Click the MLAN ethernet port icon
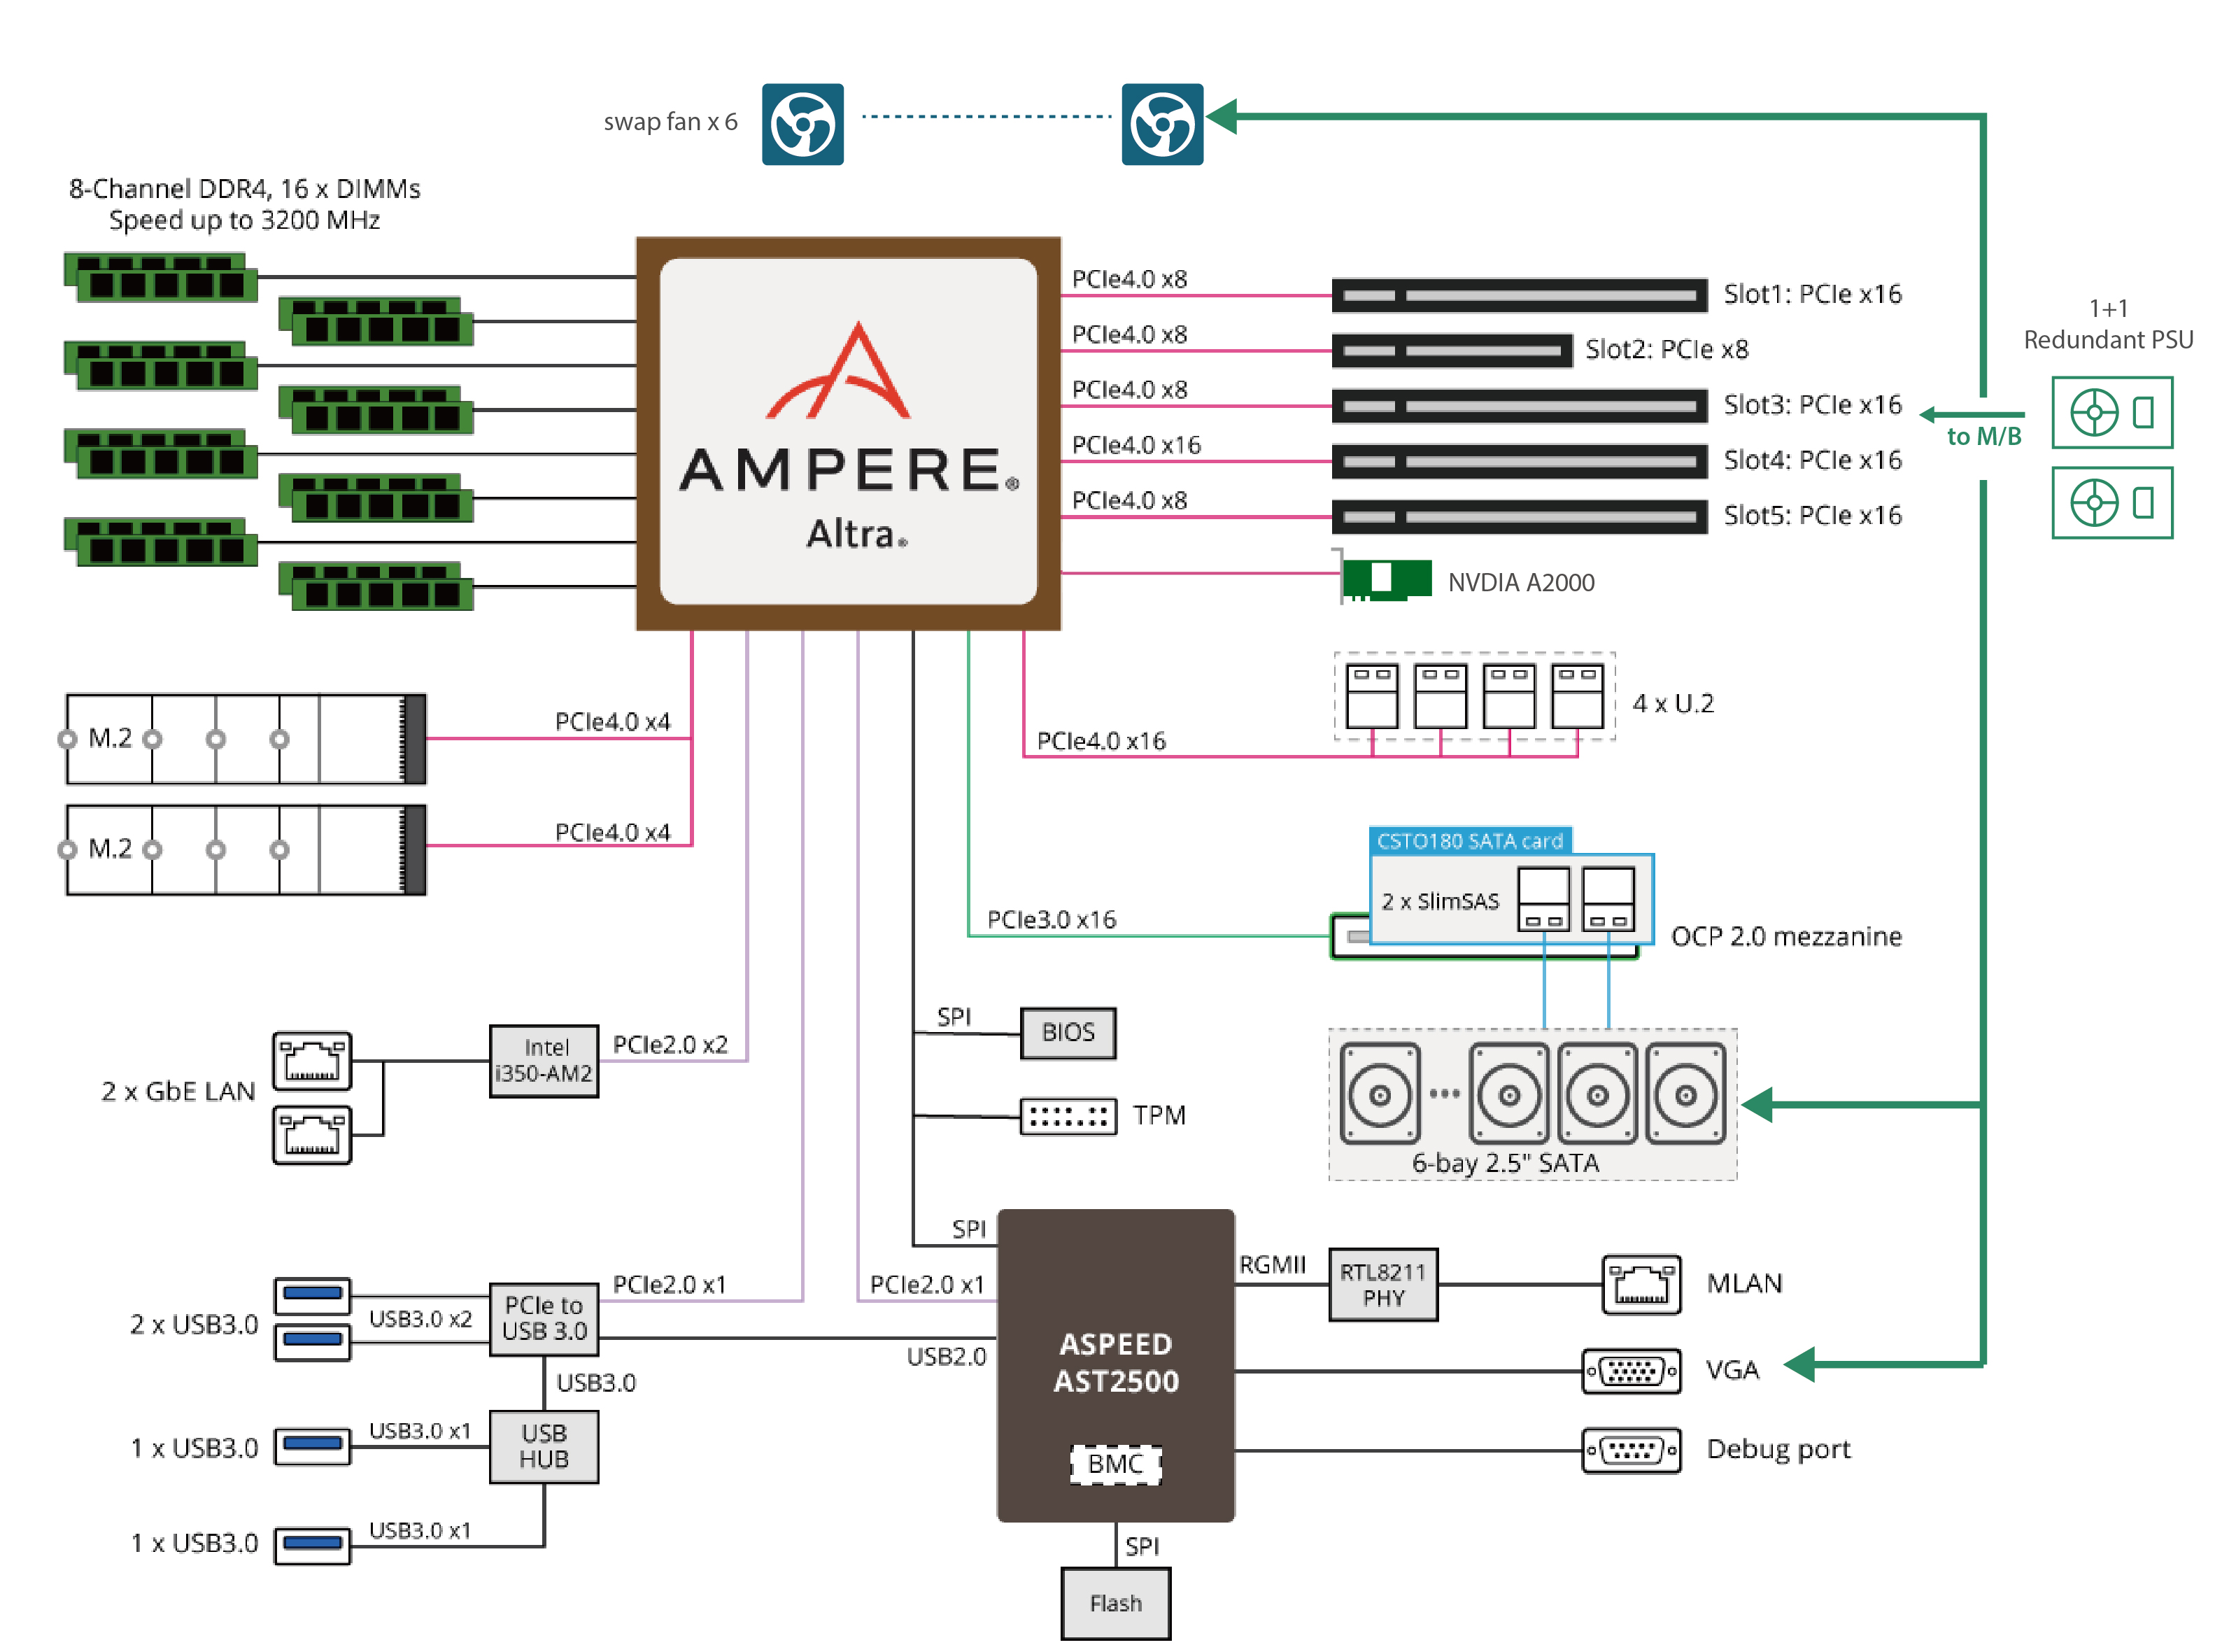 (x=1643, y=1284)
